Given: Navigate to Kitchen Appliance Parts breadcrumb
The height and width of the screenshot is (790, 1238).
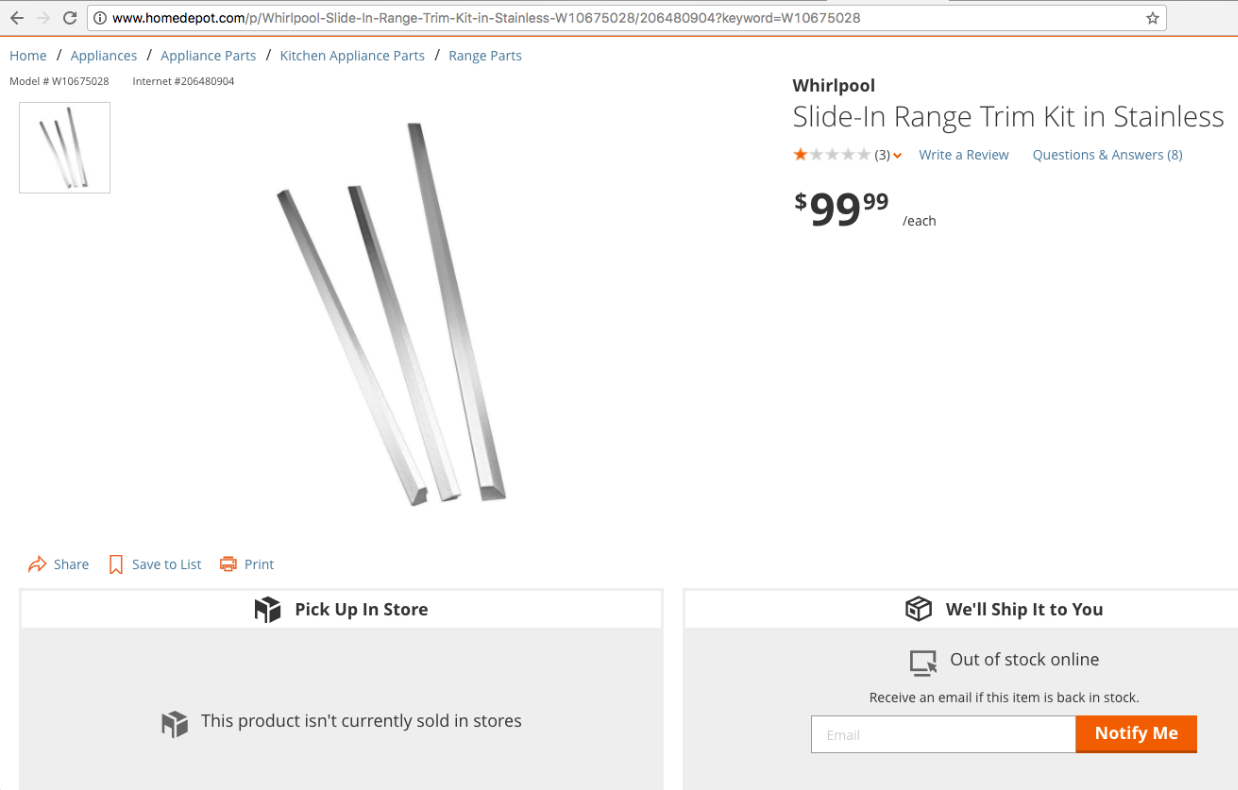Looking at the screenshot, I should (x=352, y=56).
